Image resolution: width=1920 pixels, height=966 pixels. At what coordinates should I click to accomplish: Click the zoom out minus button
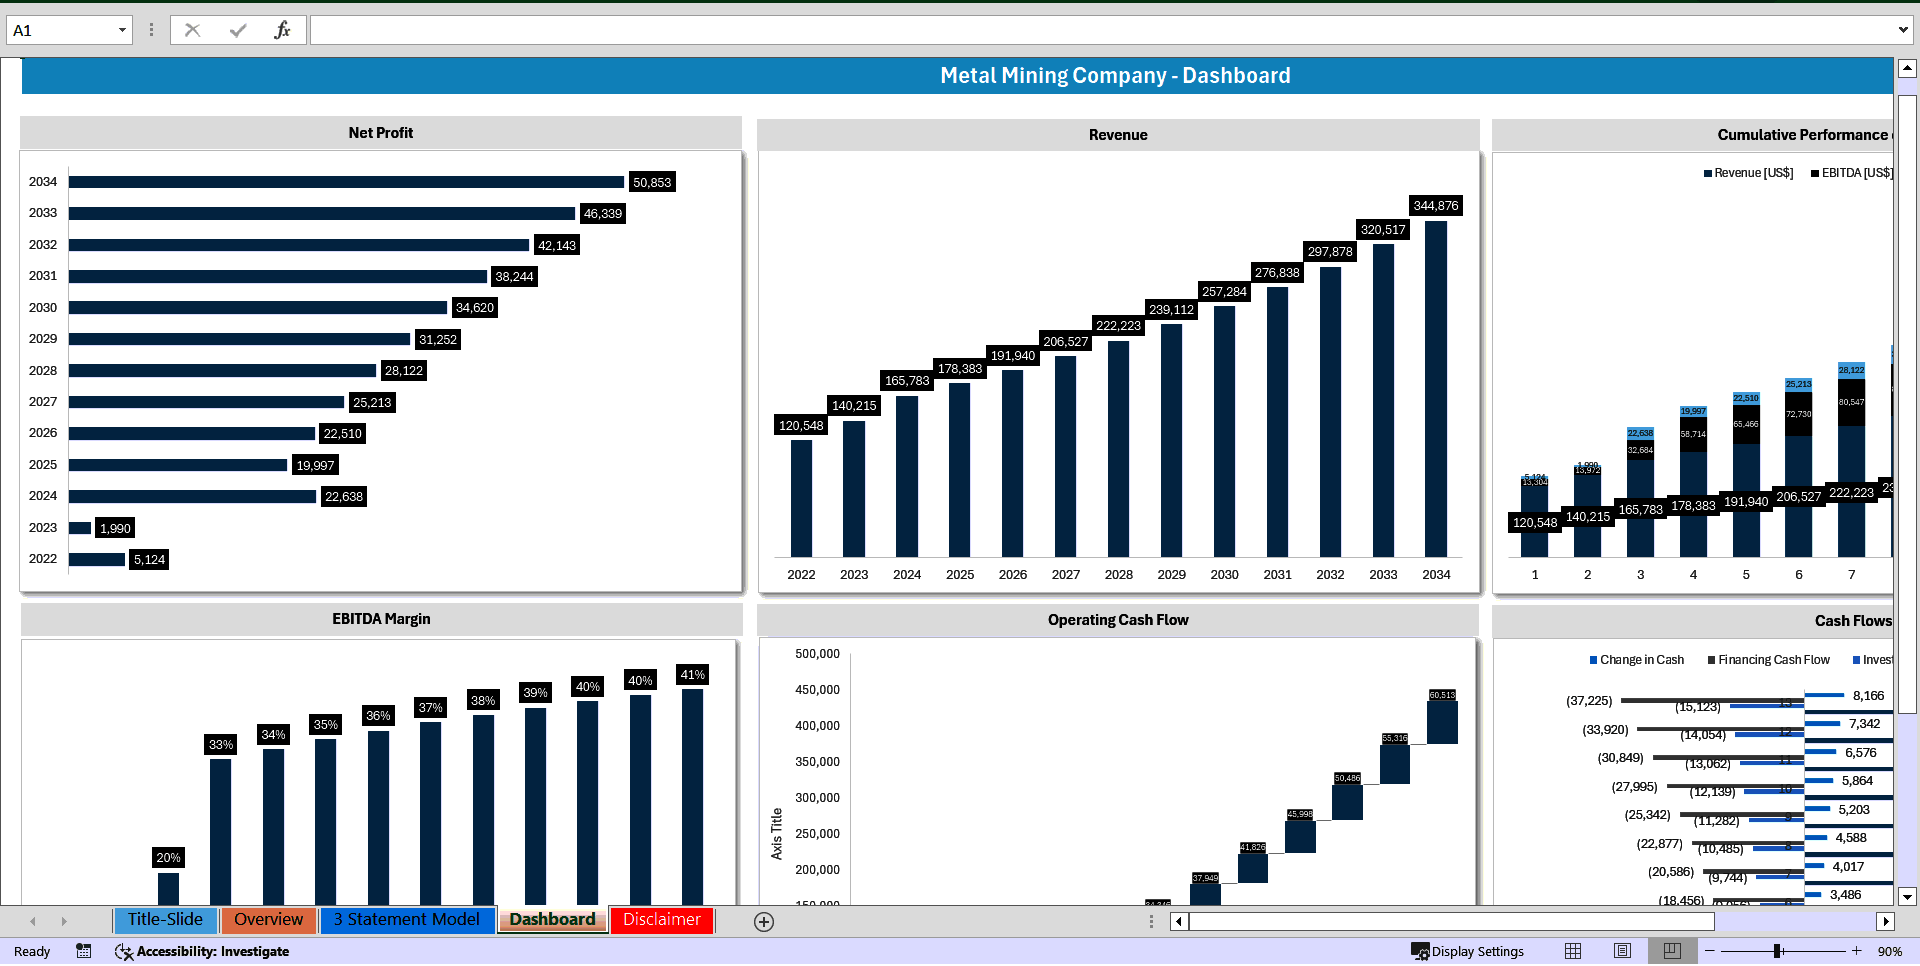(1710, 951)
